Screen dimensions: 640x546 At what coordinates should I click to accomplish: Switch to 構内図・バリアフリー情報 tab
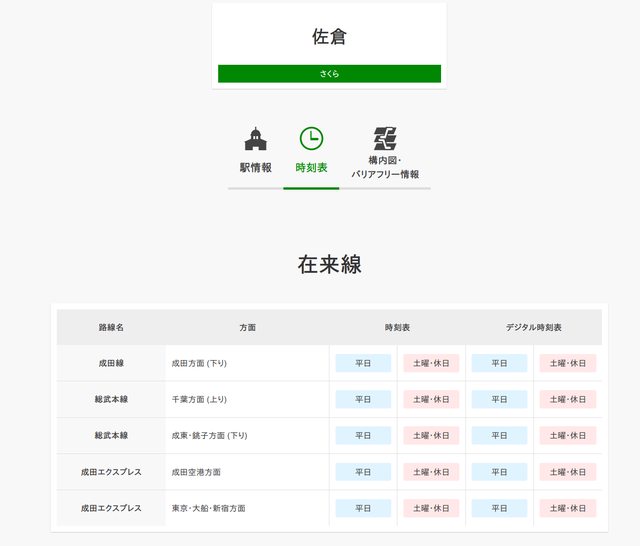(x=385, y=167)
